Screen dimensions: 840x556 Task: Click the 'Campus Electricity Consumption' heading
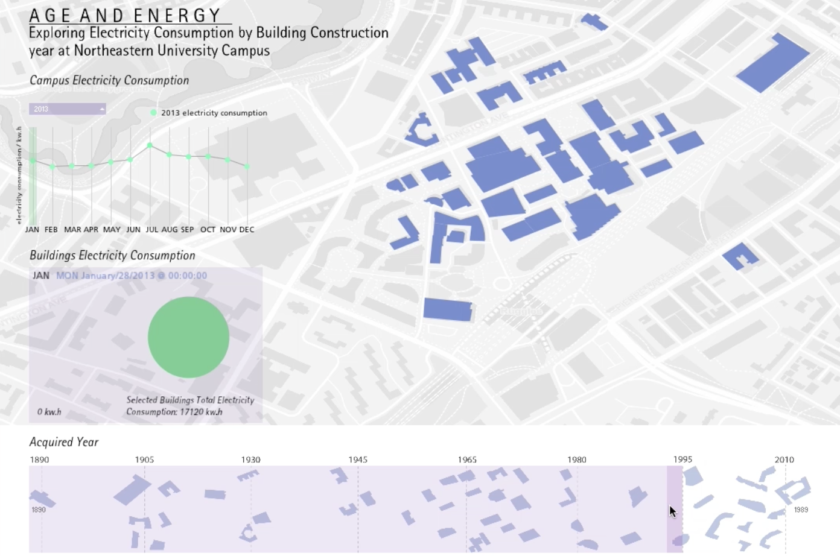coord(109,80)
